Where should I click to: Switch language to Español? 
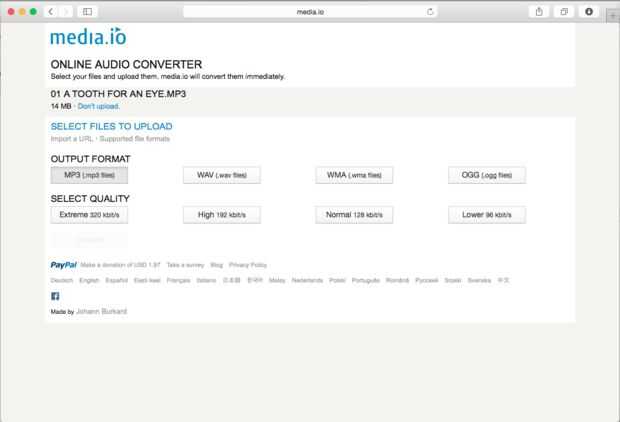pyautogui.click(x=117, y=280)
